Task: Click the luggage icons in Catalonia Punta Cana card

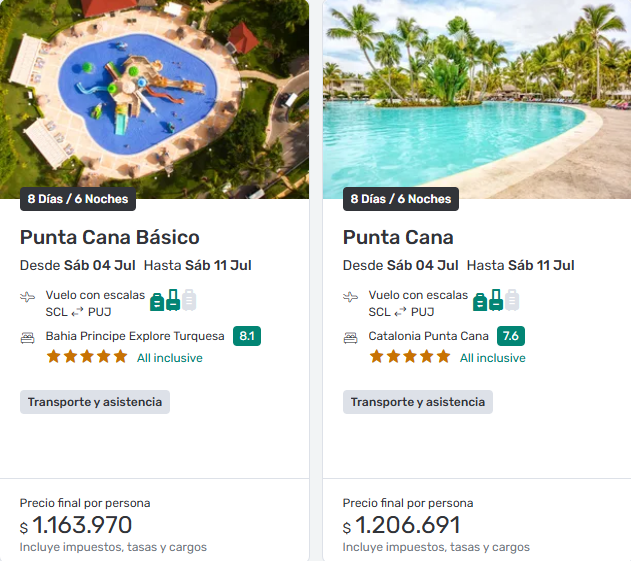Action: tap(496, 300)
